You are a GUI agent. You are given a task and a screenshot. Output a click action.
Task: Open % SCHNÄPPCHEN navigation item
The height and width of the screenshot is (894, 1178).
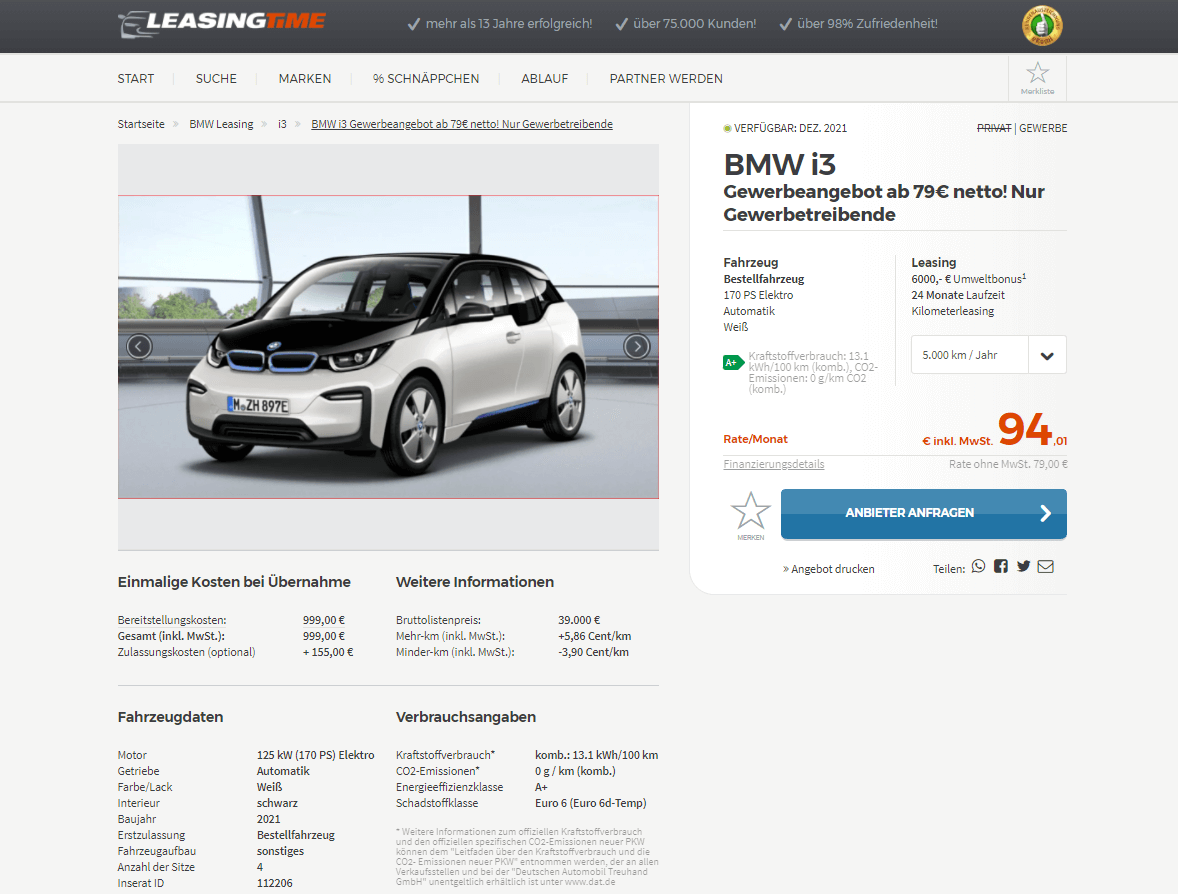point(426,79)
